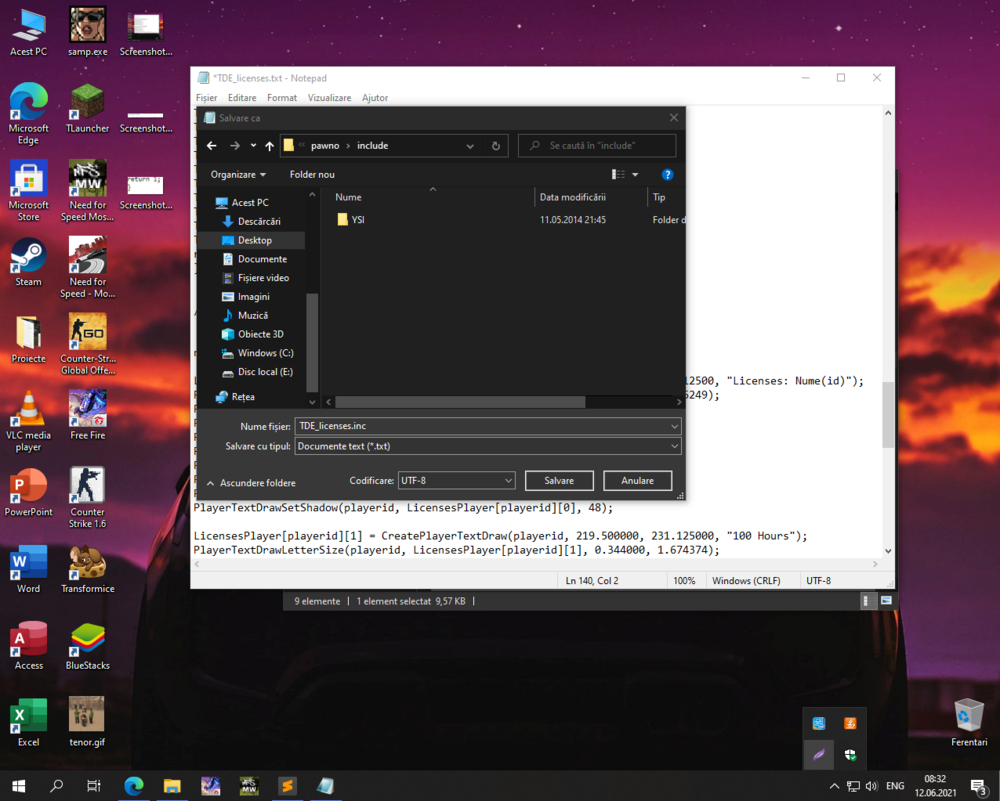The image size is (1000, 801).
Task: Click the Salvare button
Action: pos(559,481)
